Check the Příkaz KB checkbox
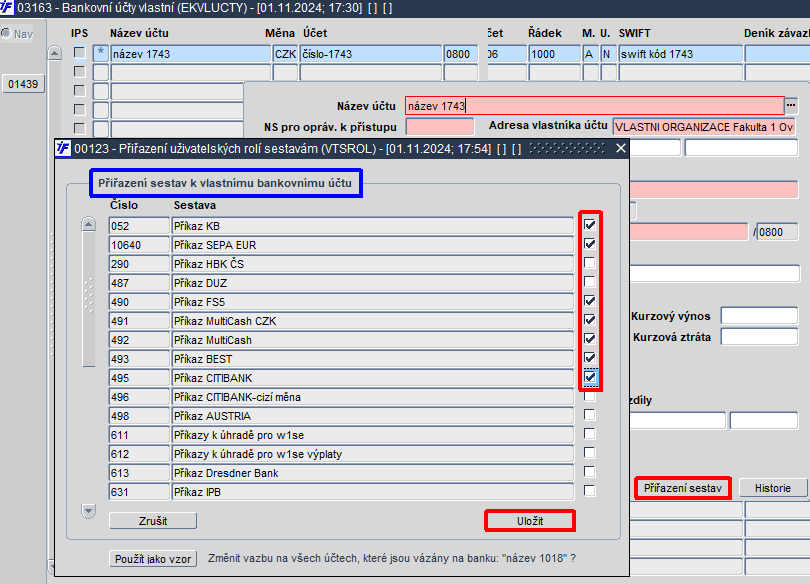 [x=589, y=225]
